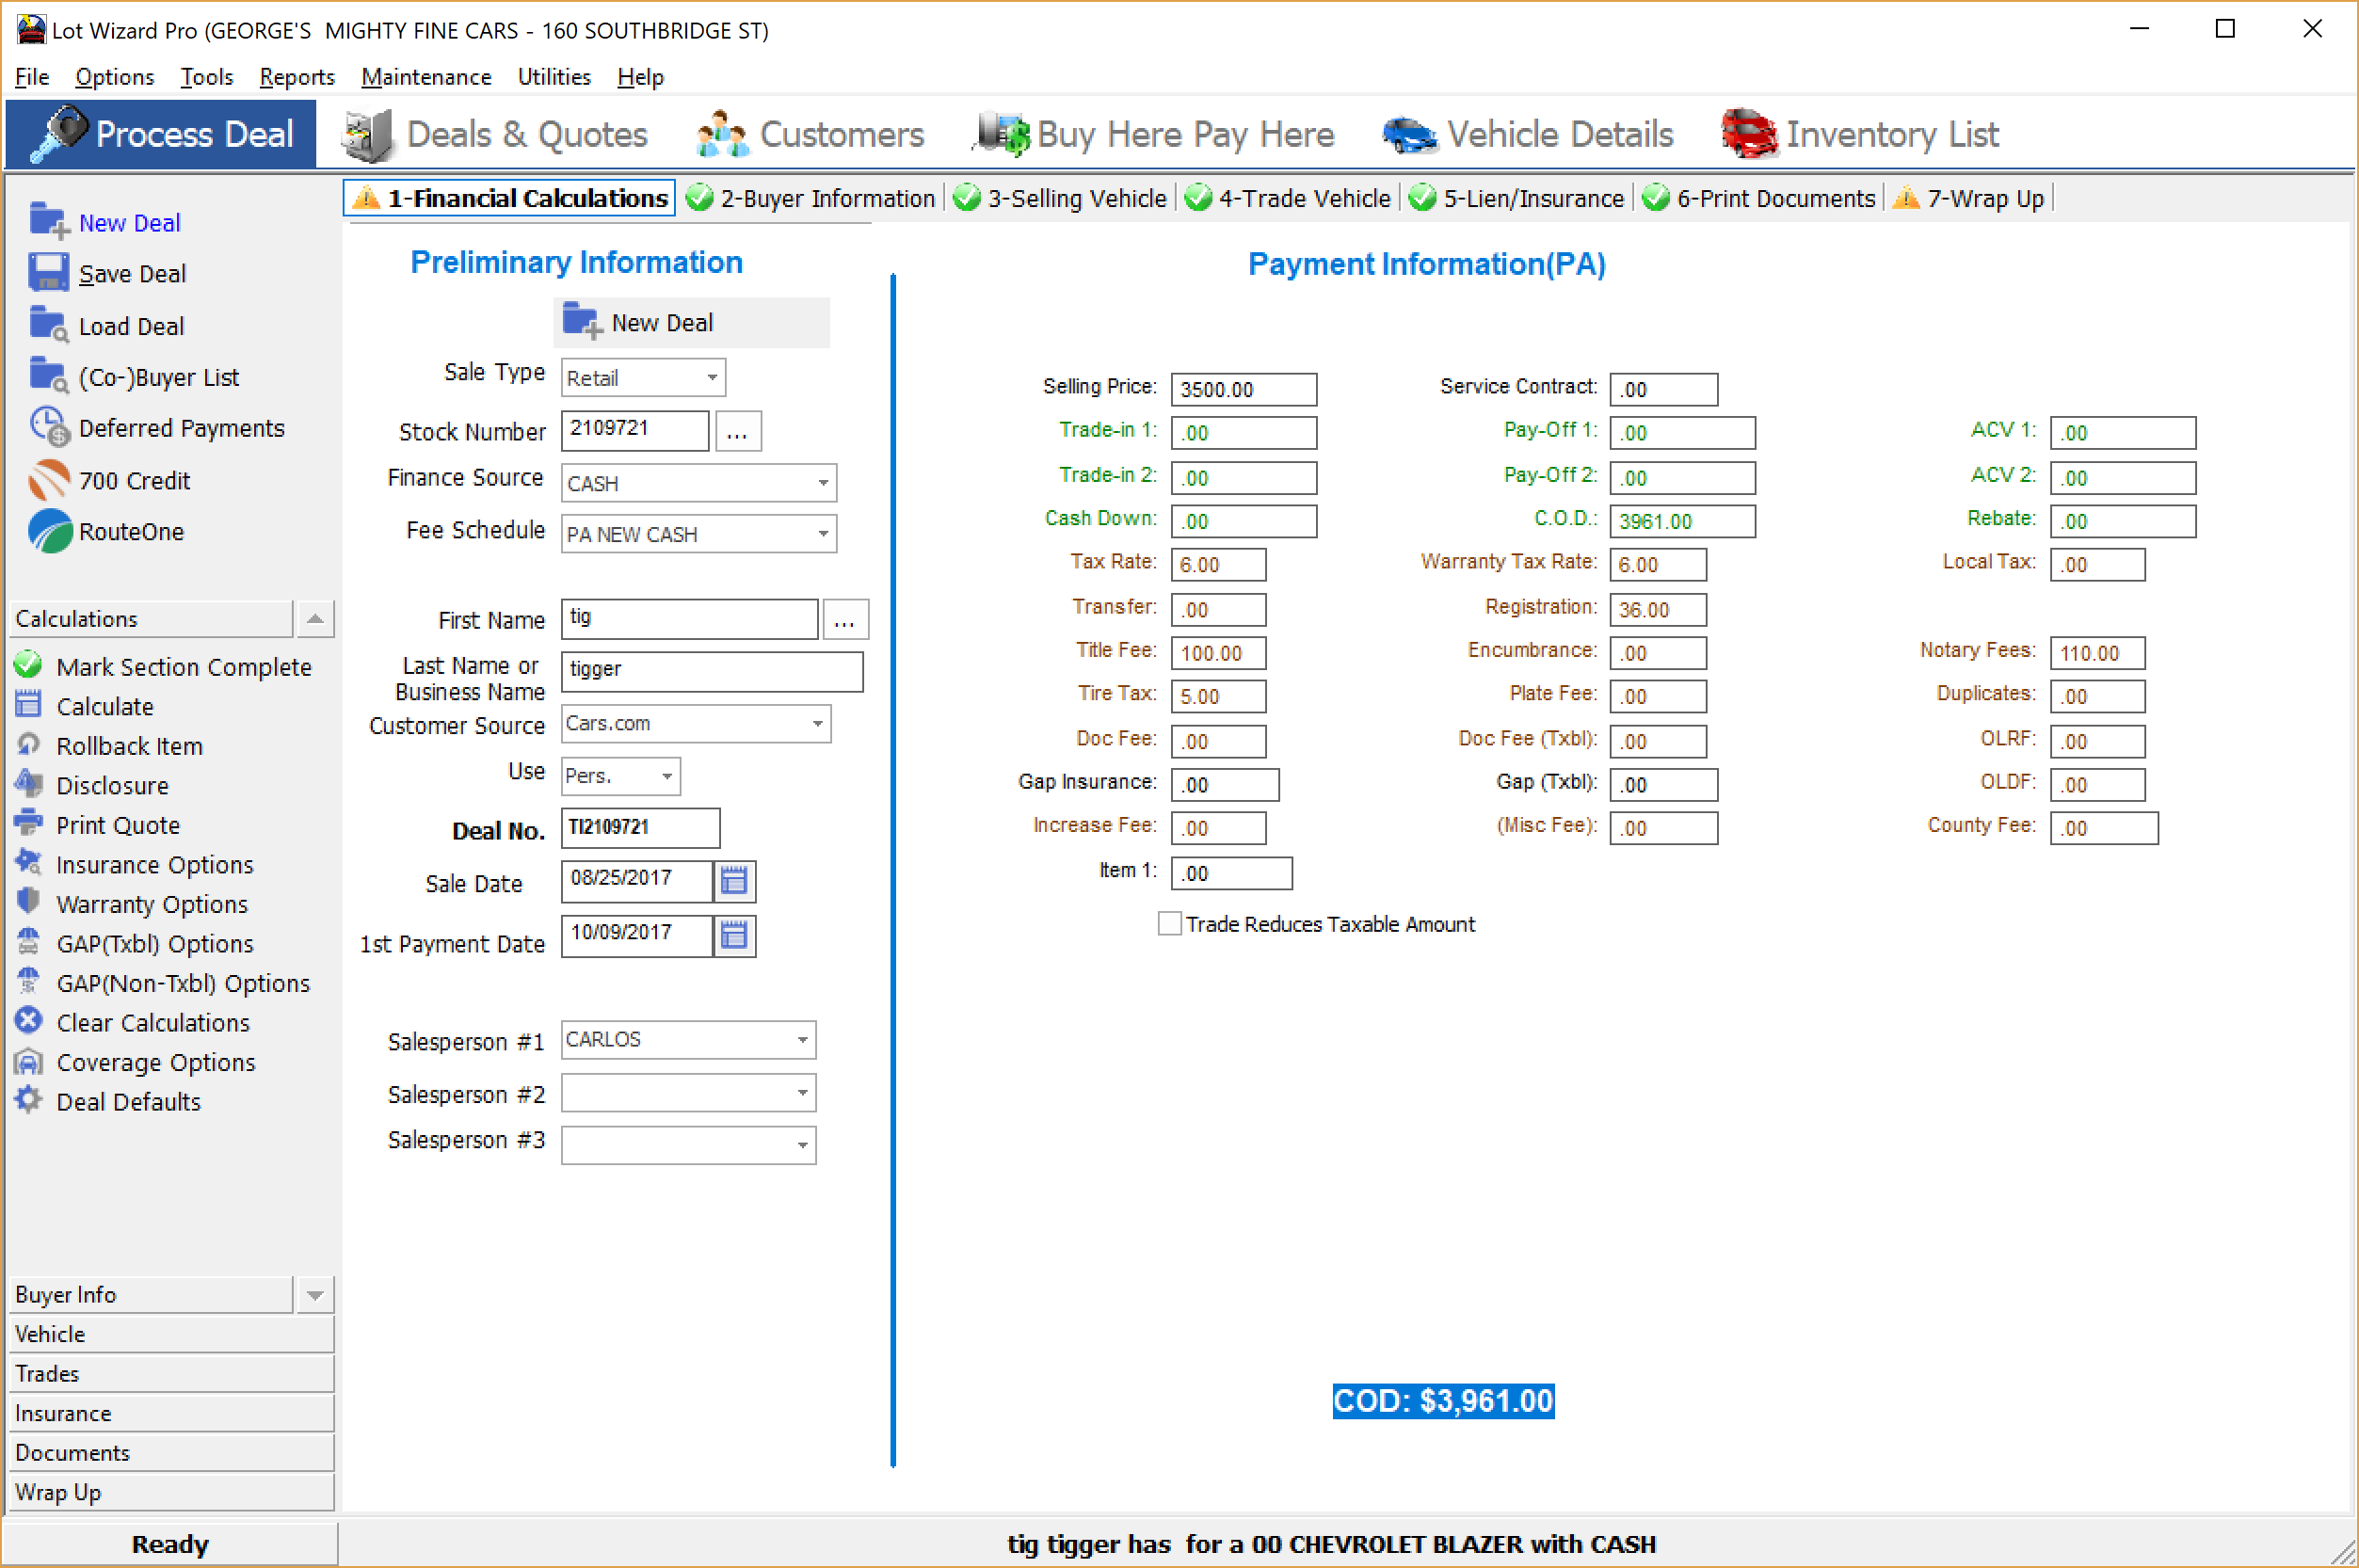
Task: Open the Vehicle sidebar section
Action: click(x=171, y=1334)
